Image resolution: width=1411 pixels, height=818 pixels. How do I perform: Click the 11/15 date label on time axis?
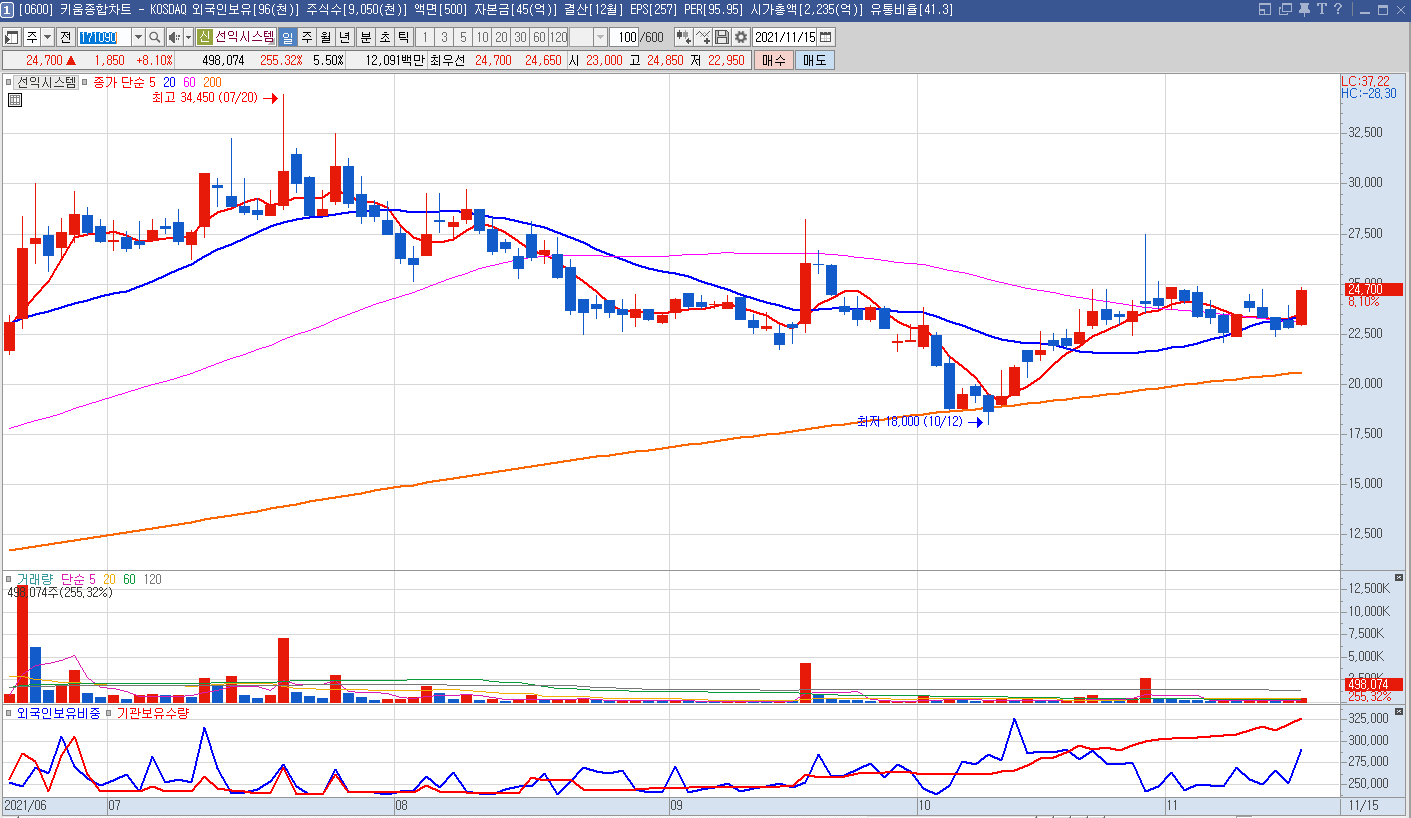(1361, 804)
